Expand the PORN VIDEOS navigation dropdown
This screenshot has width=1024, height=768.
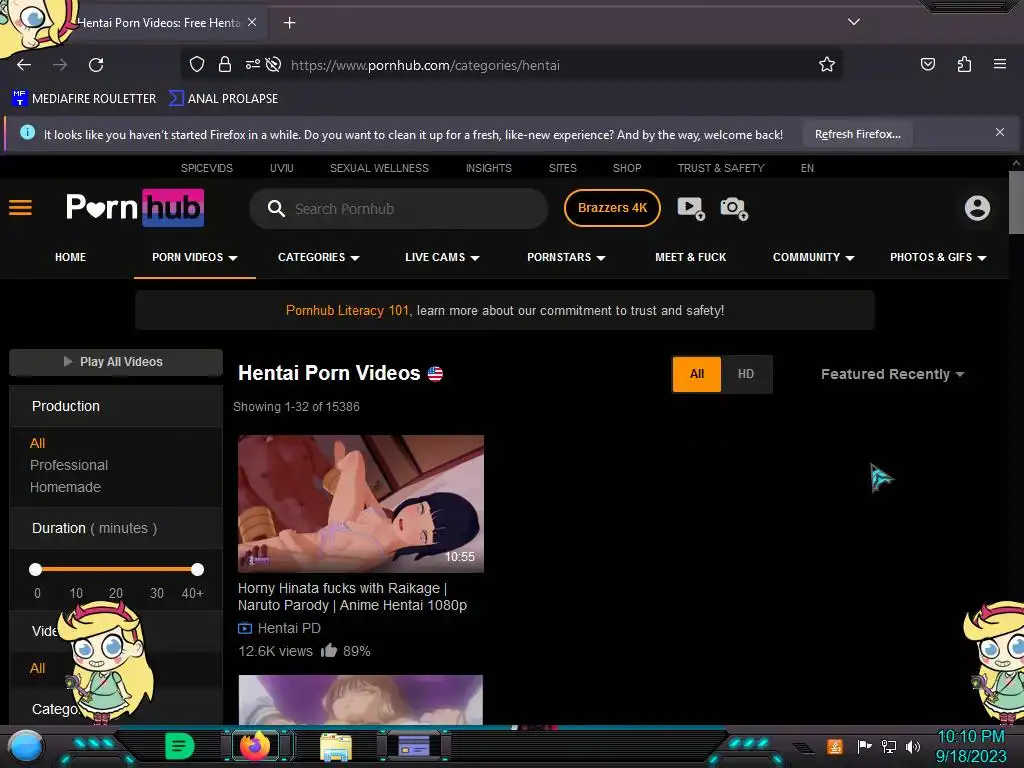point(195,257)
